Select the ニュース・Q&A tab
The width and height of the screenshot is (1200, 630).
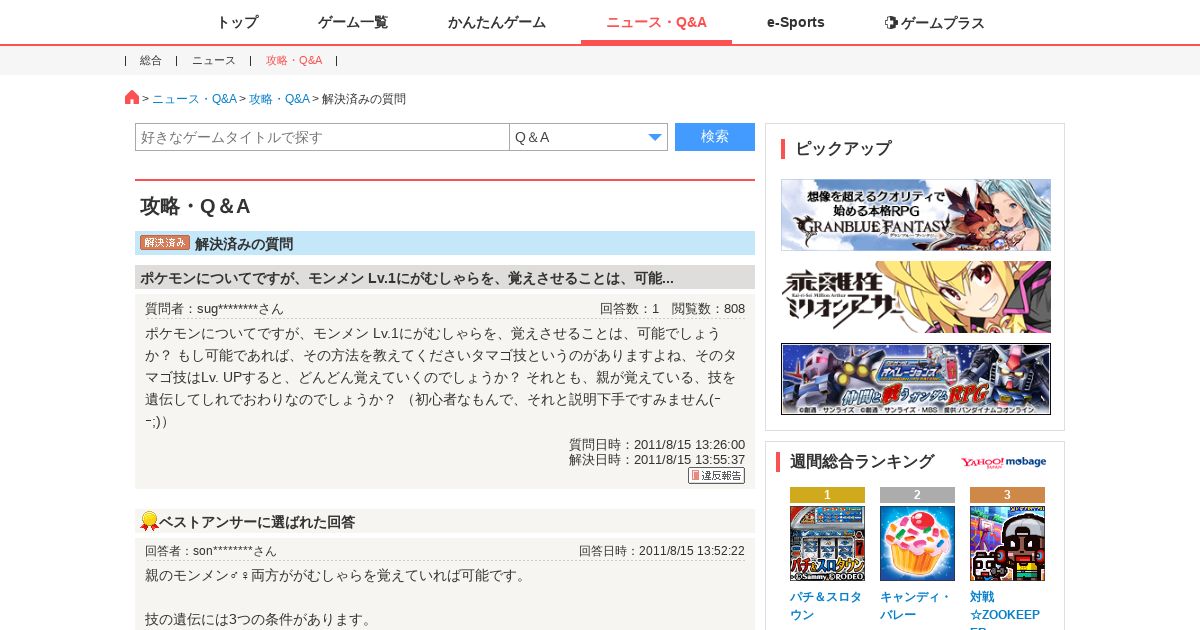point(656,22)
